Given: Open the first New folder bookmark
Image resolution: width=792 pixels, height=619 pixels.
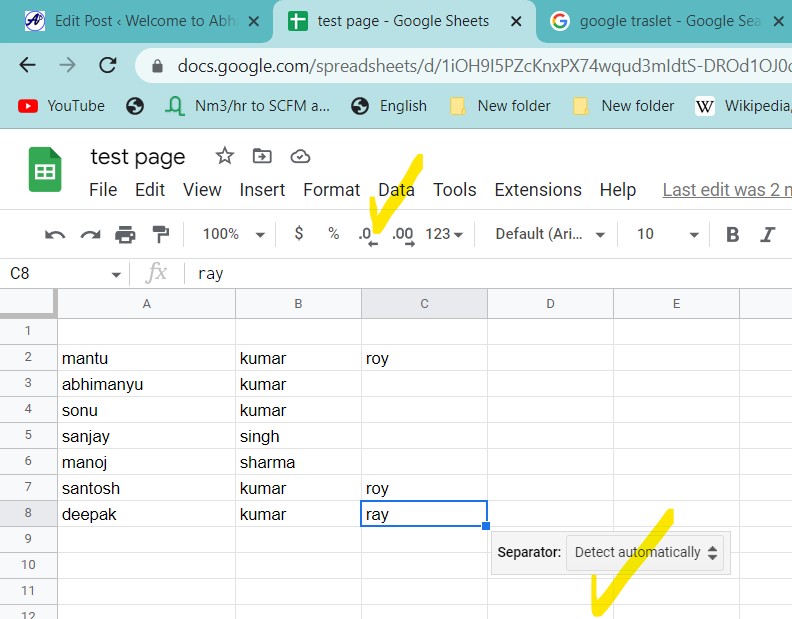Looking at the screenshot, I should (500, 106).
